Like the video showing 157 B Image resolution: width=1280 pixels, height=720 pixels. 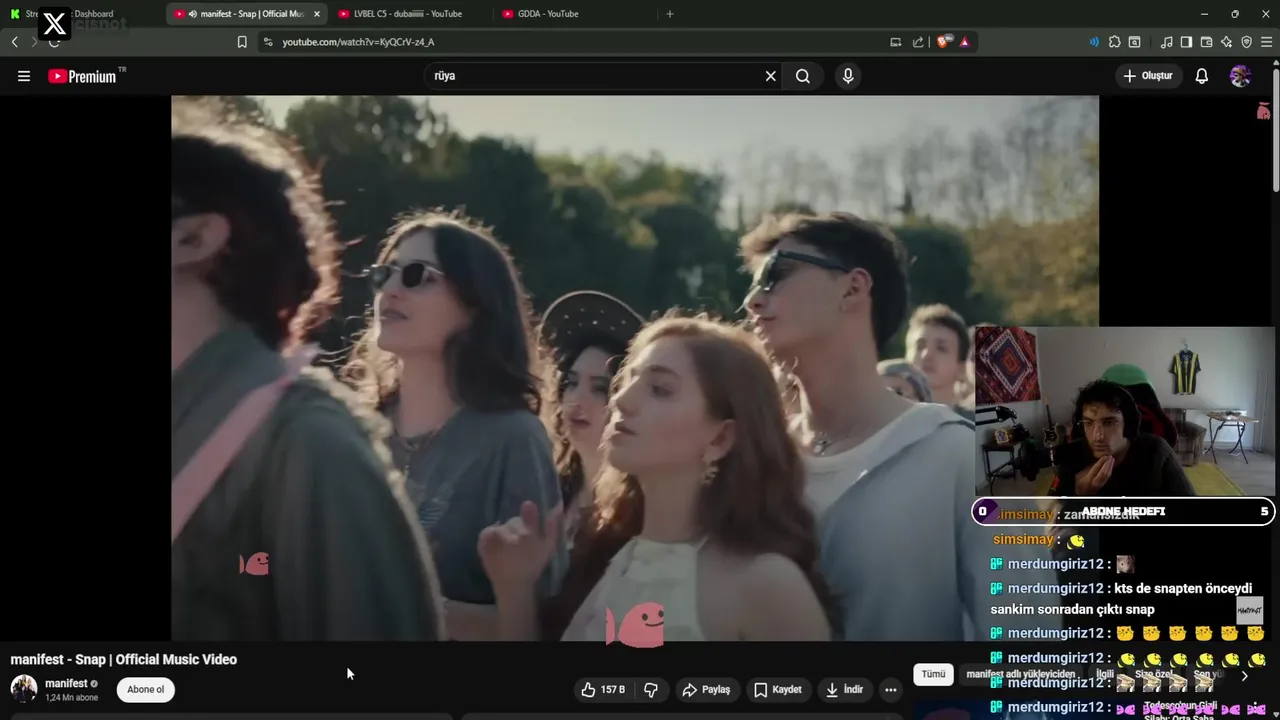pos(603,690)
